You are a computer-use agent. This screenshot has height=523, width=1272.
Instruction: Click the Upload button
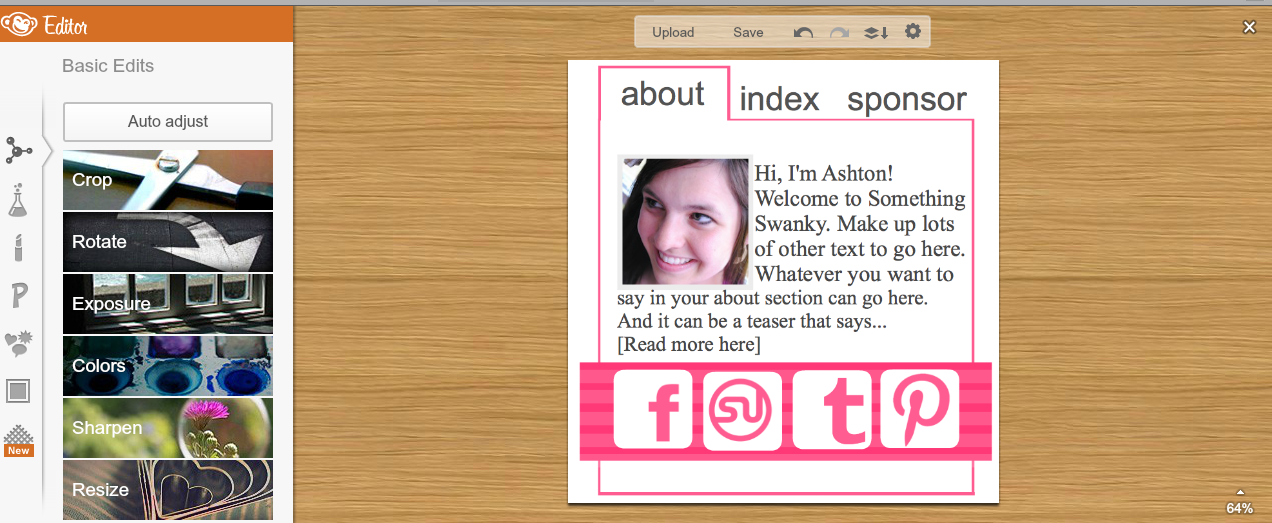click(673, 32)
